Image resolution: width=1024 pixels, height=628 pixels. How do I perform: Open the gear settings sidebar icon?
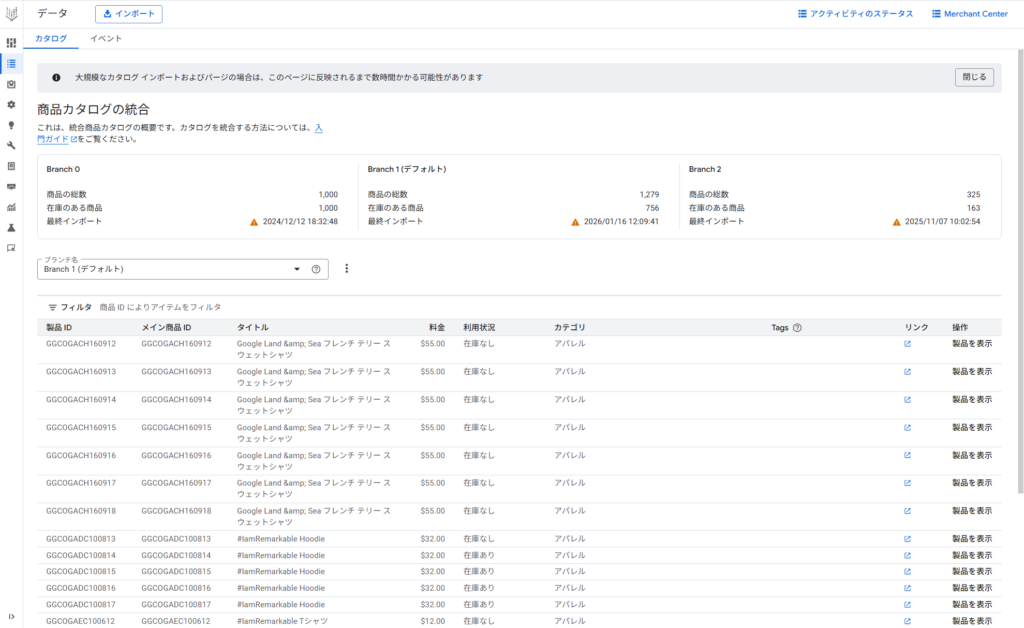[11, 104]
